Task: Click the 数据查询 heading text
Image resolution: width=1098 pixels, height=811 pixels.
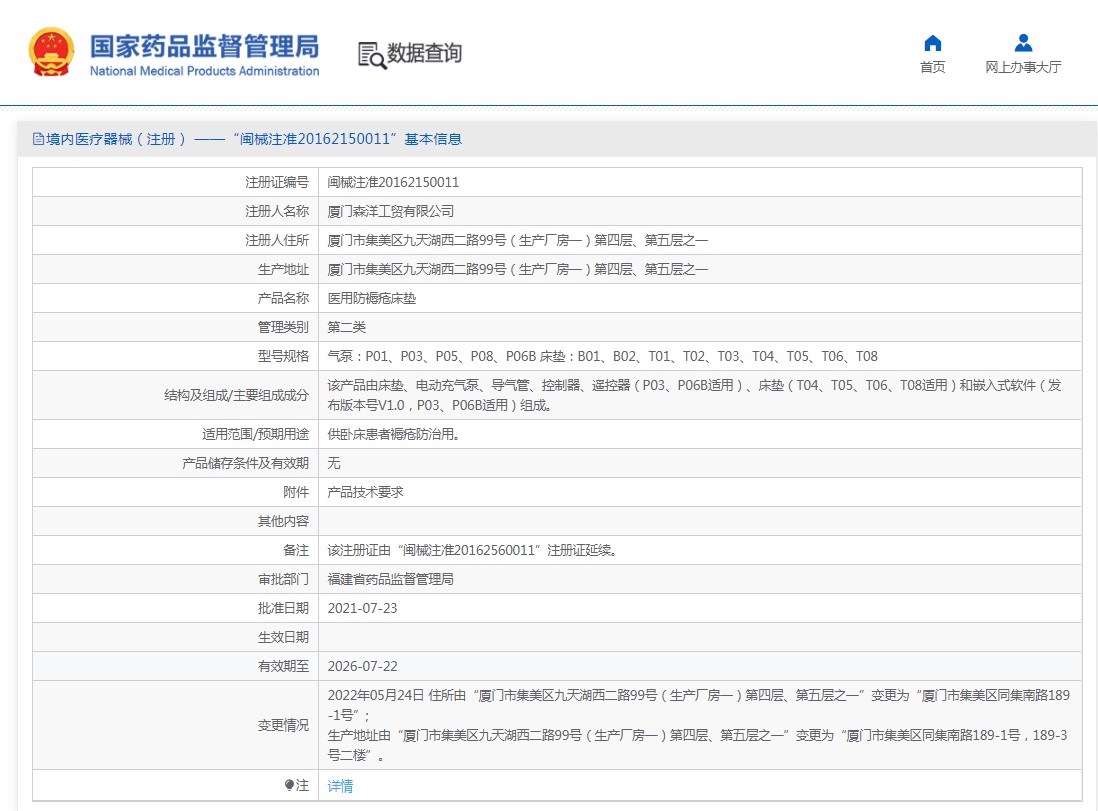Action: [425, 53]
